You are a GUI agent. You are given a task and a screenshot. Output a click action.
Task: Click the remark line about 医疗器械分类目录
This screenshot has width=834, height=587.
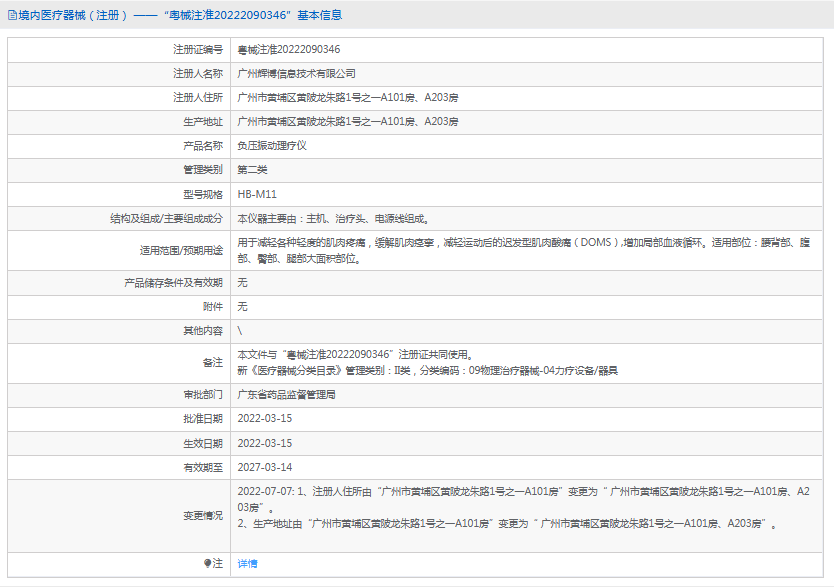428,371
